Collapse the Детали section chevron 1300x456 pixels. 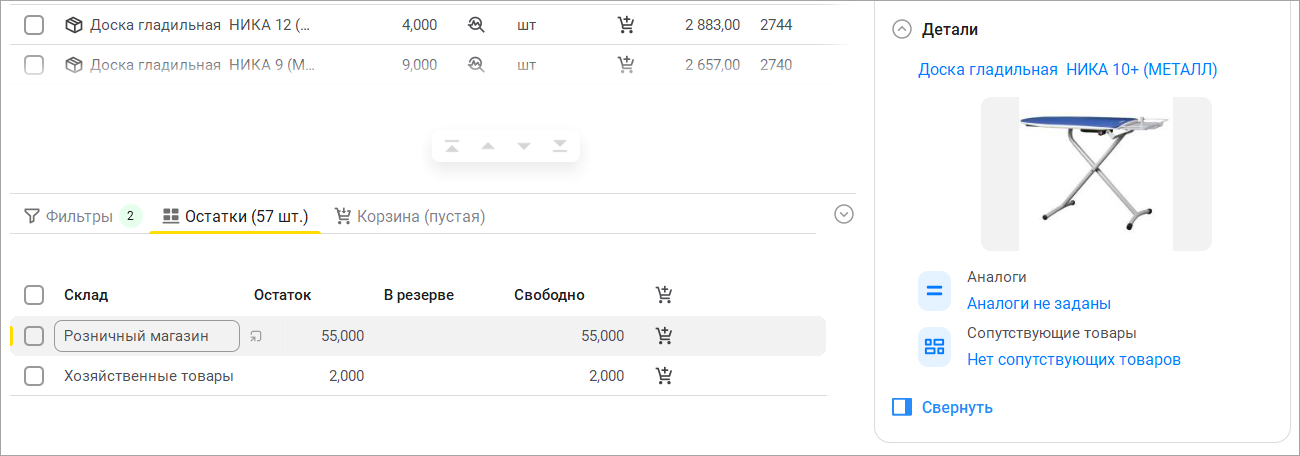pos(902,30)
